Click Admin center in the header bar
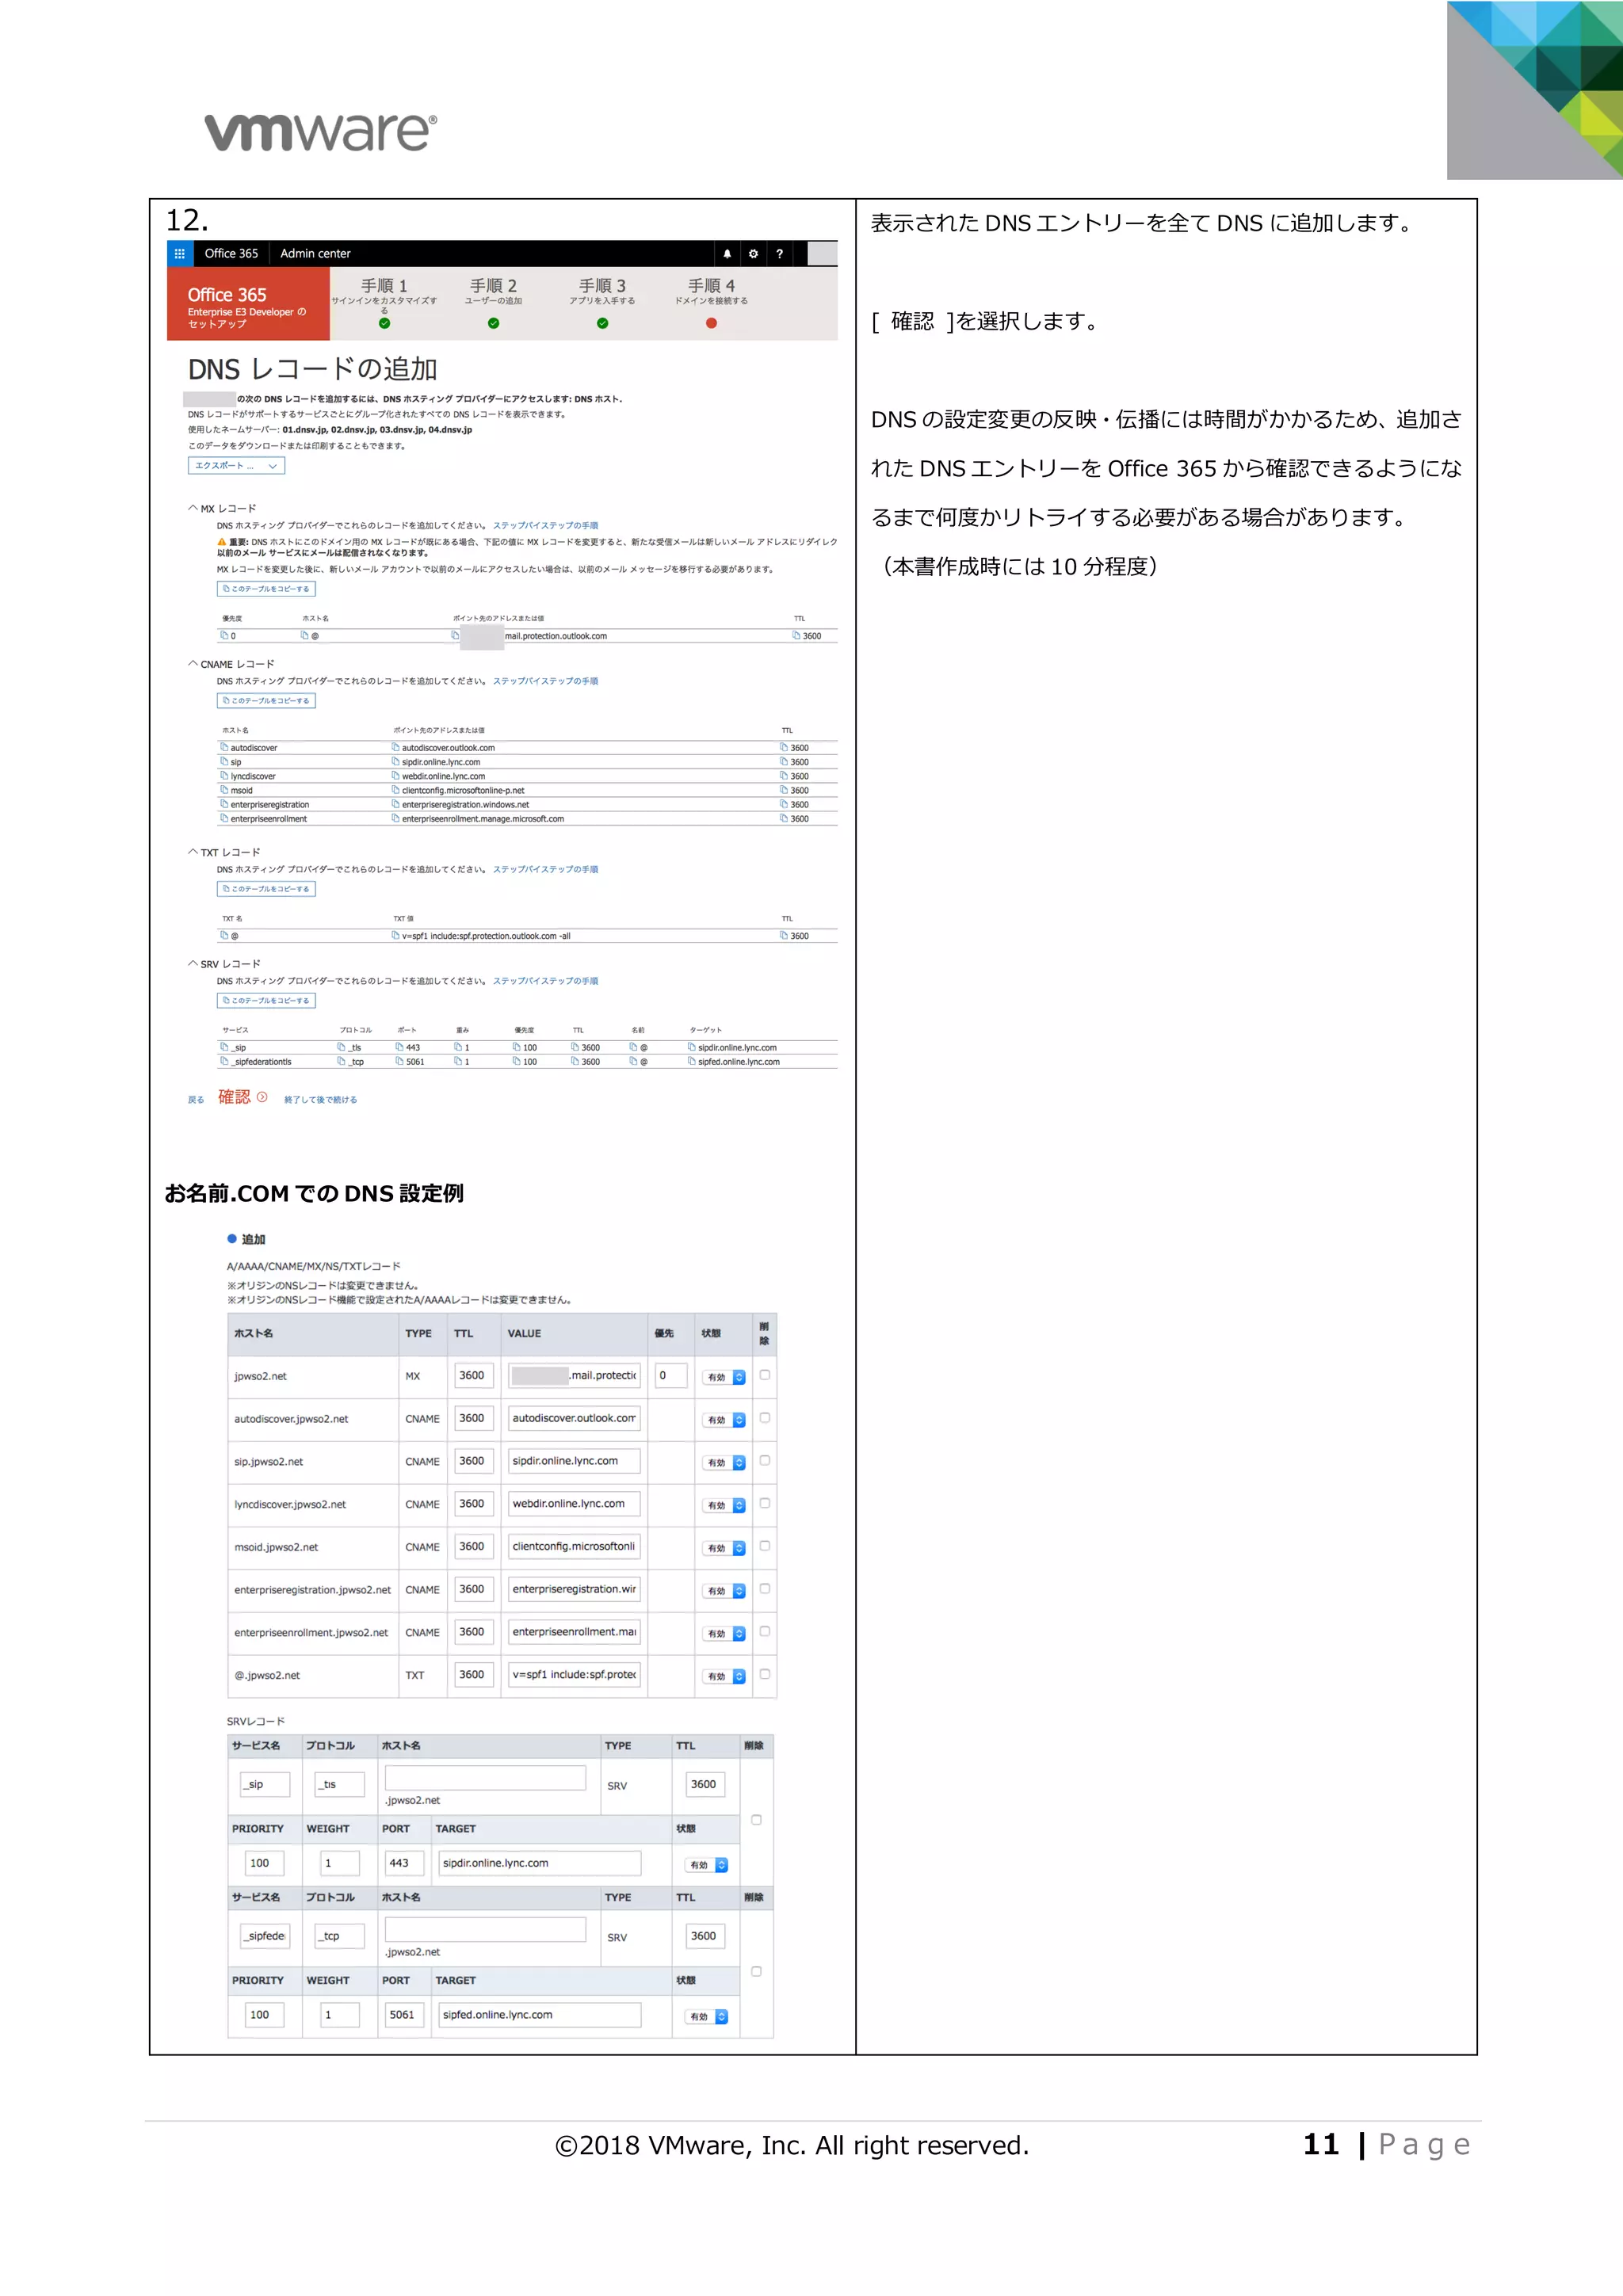This screenshot has width=1623, height=2296. (x=315, y=254)
